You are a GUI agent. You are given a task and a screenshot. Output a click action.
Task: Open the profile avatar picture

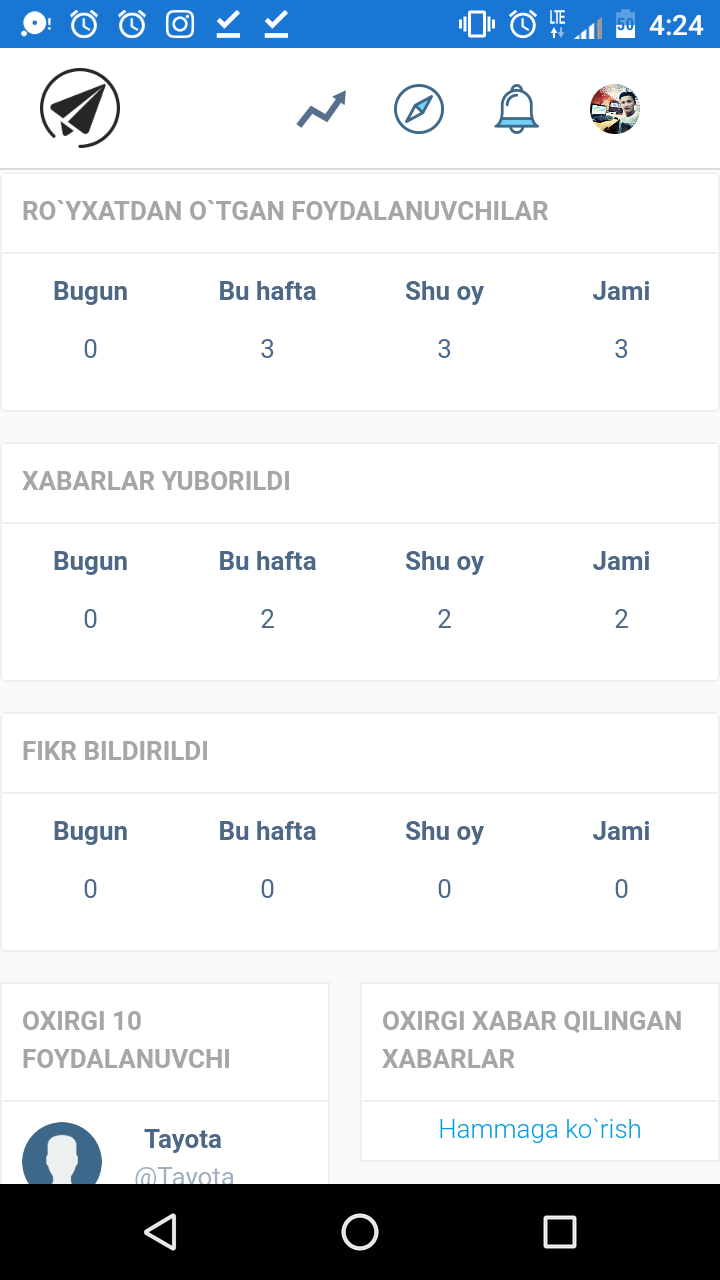(614, 109)
